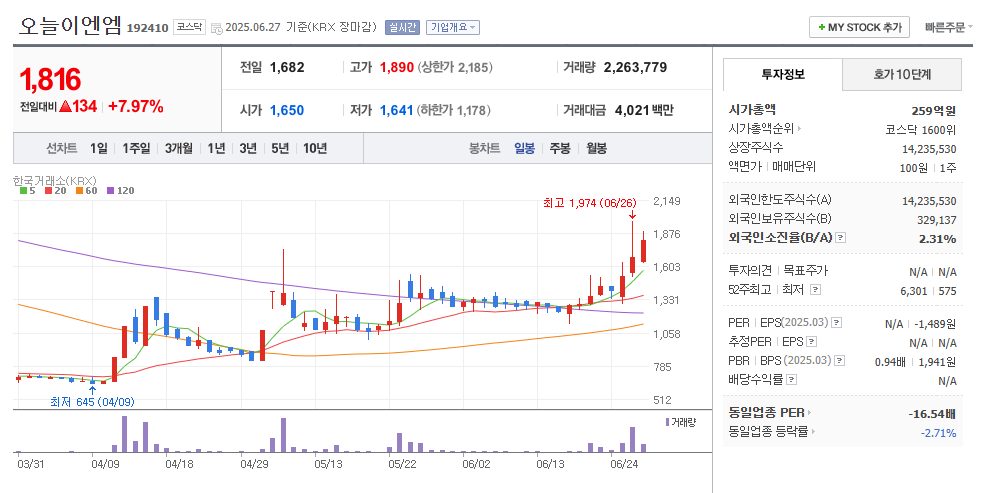This screenshot has height=493, width=1007.
Task: Click the 고가 value 1,890
Action: pos(397,67)
